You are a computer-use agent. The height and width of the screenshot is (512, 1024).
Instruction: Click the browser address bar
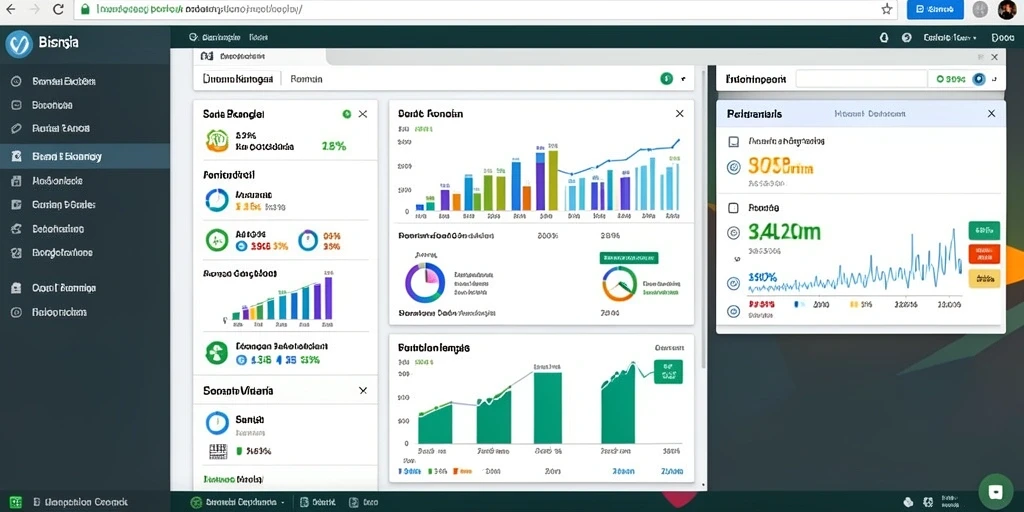pyautogui.click(x=484, y=9)
